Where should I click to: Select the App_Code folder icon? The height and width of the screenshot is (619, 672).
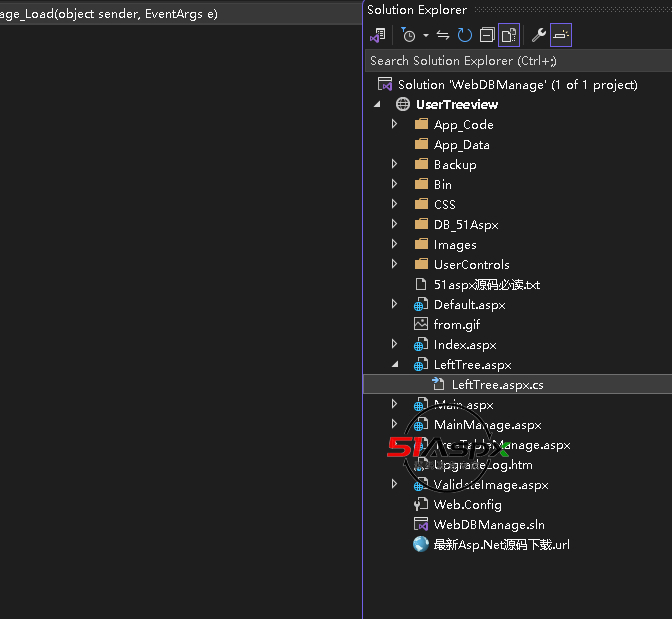click(421, 124)
